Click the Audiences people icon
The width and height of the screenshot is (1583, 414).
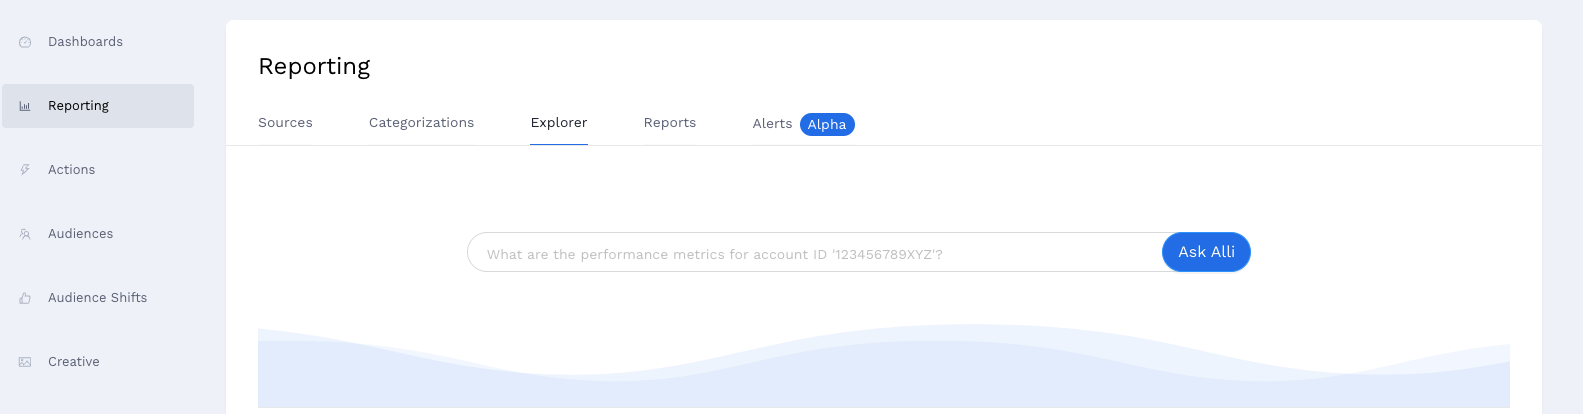click(x=25, y=234)
